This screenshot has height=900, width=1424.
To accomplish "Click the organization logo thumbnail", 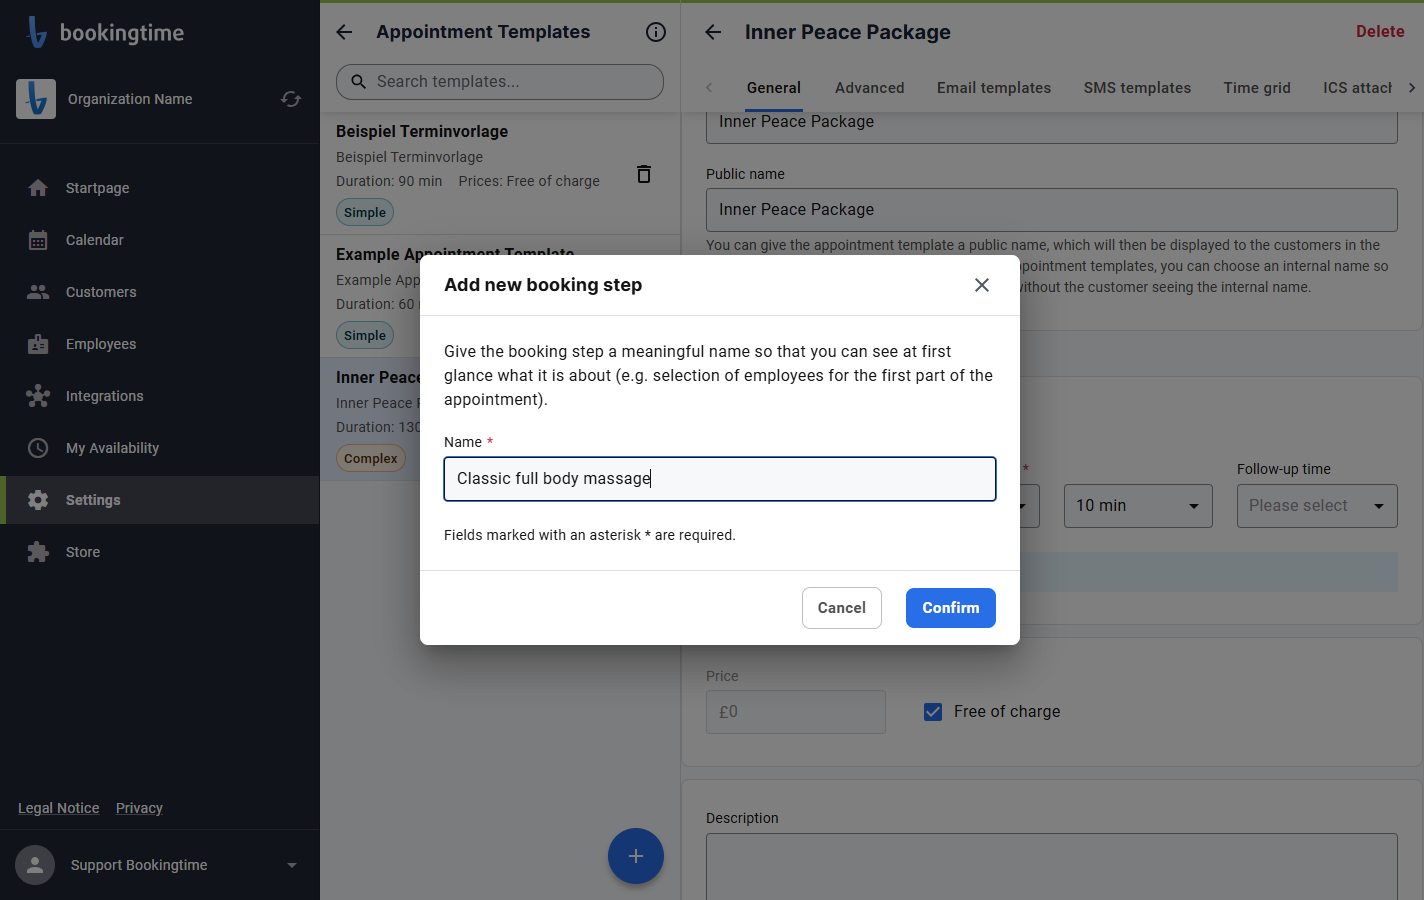I will click(36, 99).
